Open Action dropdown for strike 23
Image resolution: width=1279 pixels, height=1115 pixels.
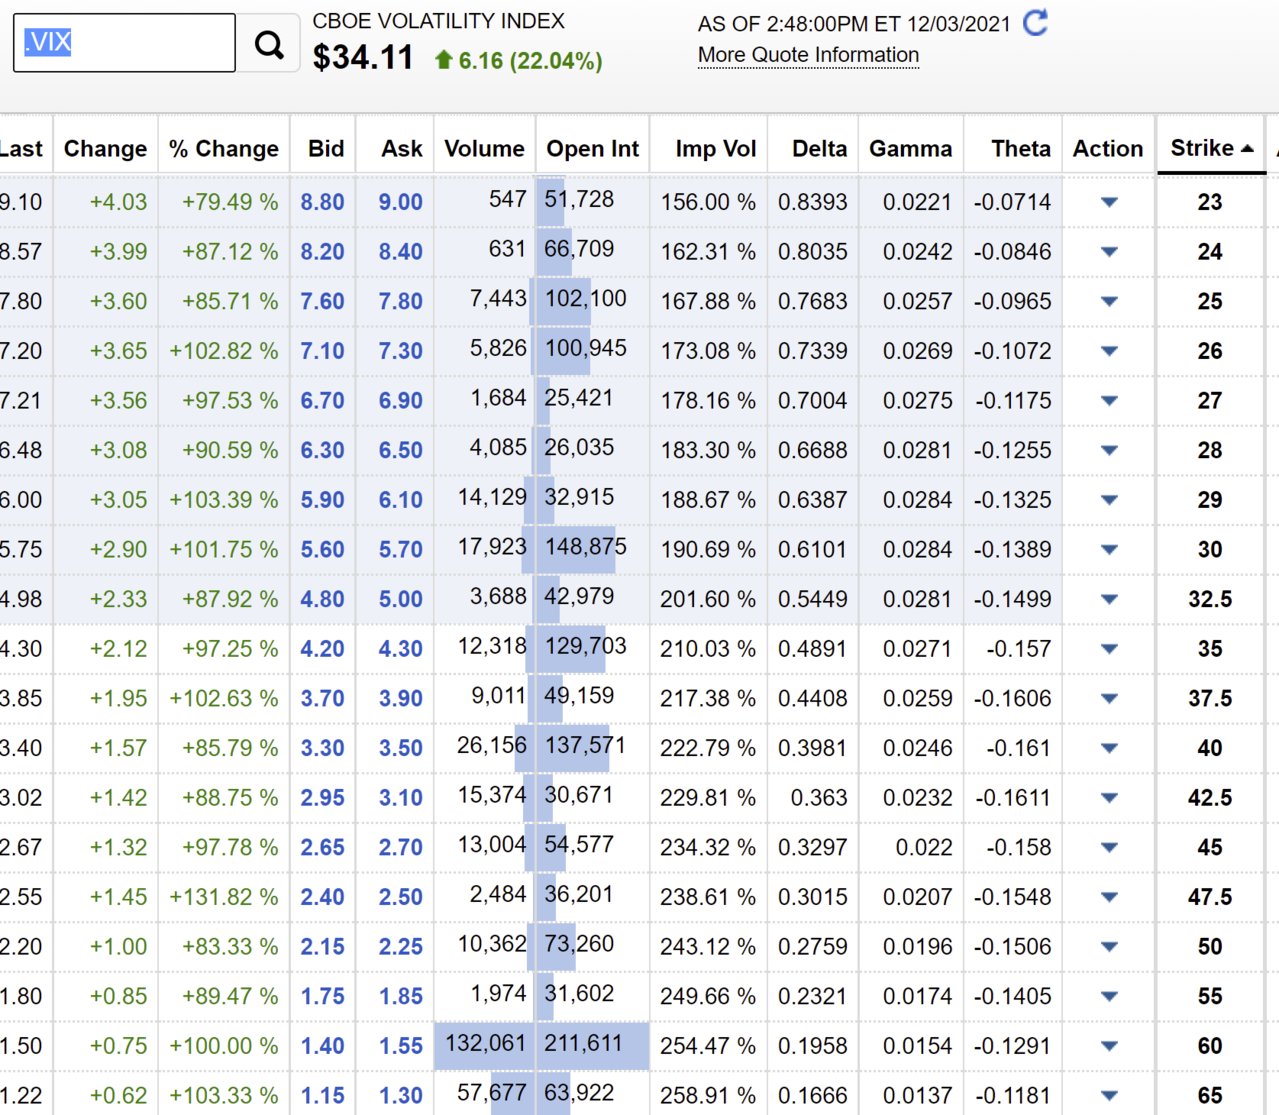tap(1109, 202)
